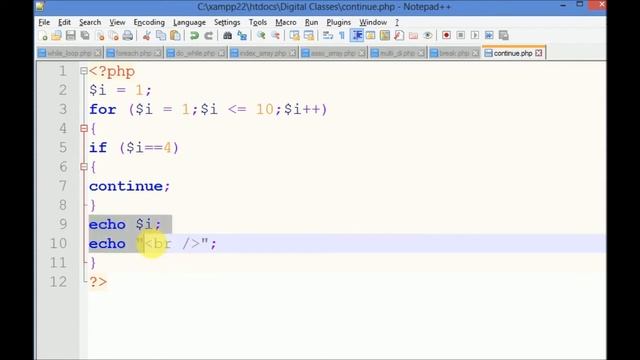The width and height of the screenshot is (640, 360).
Task: Click the Cut scissors icon
Action: [147, 36]
